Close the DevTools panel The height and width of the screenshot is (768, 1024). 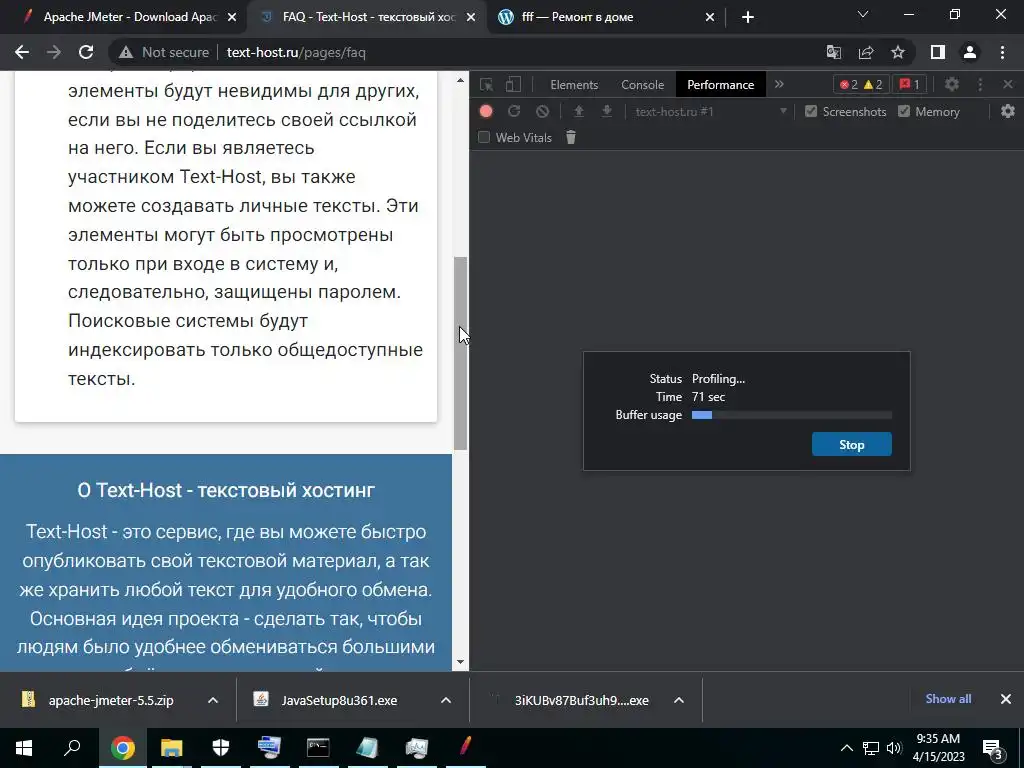[1008, 84]
